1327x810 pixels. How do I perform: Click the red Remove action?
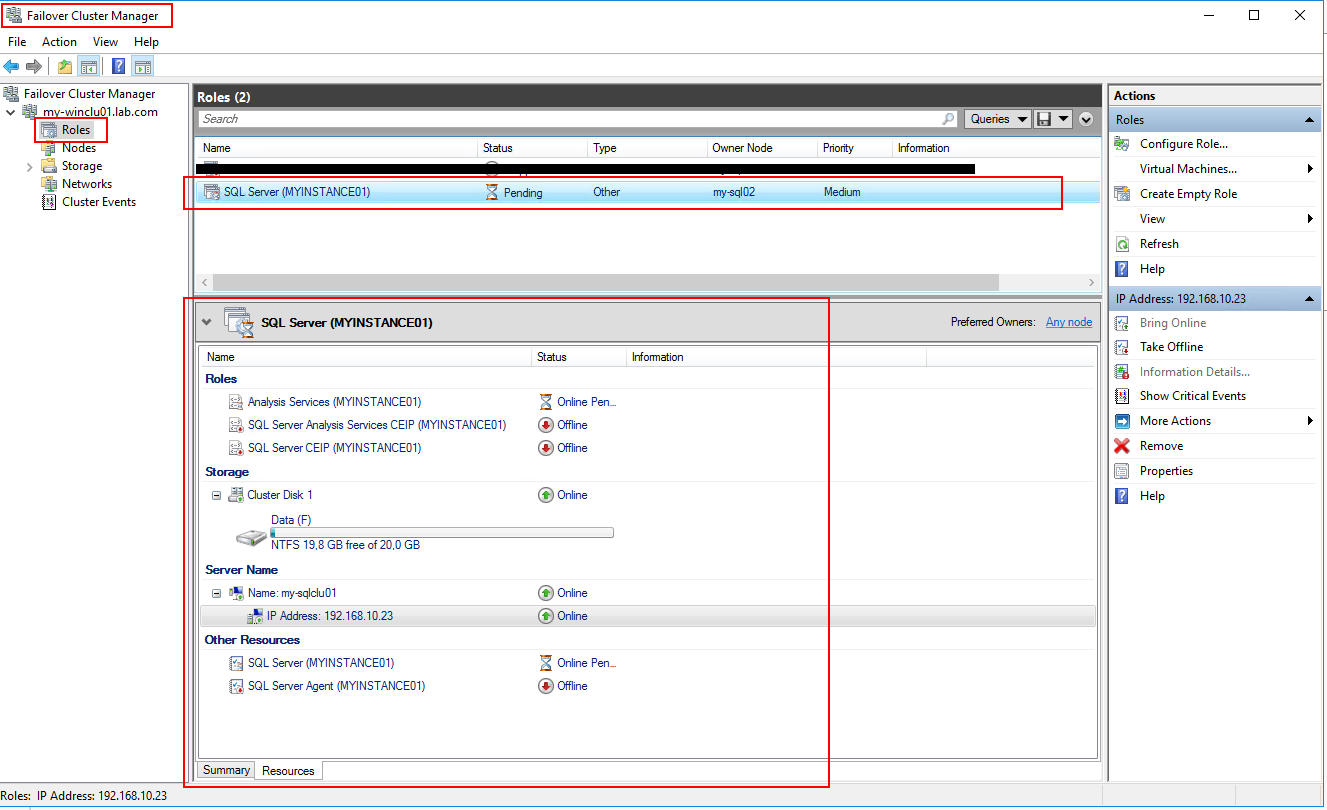coord(1161,446)
